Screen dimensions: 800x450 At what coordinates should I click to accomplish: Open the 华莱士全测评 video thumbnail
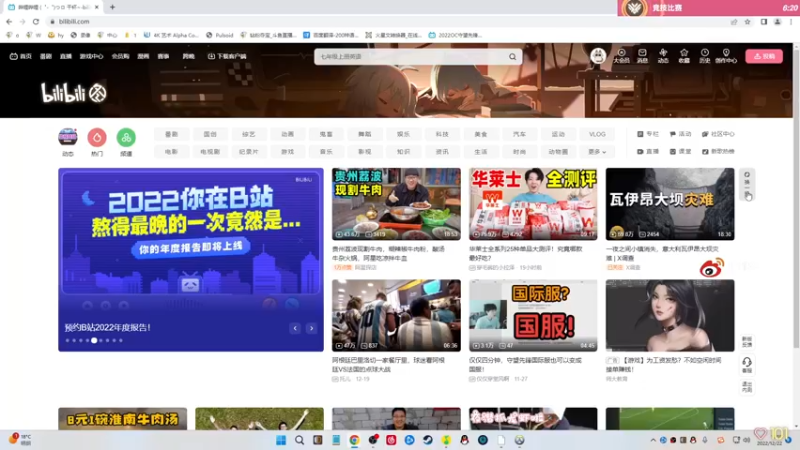coord(533,204)
